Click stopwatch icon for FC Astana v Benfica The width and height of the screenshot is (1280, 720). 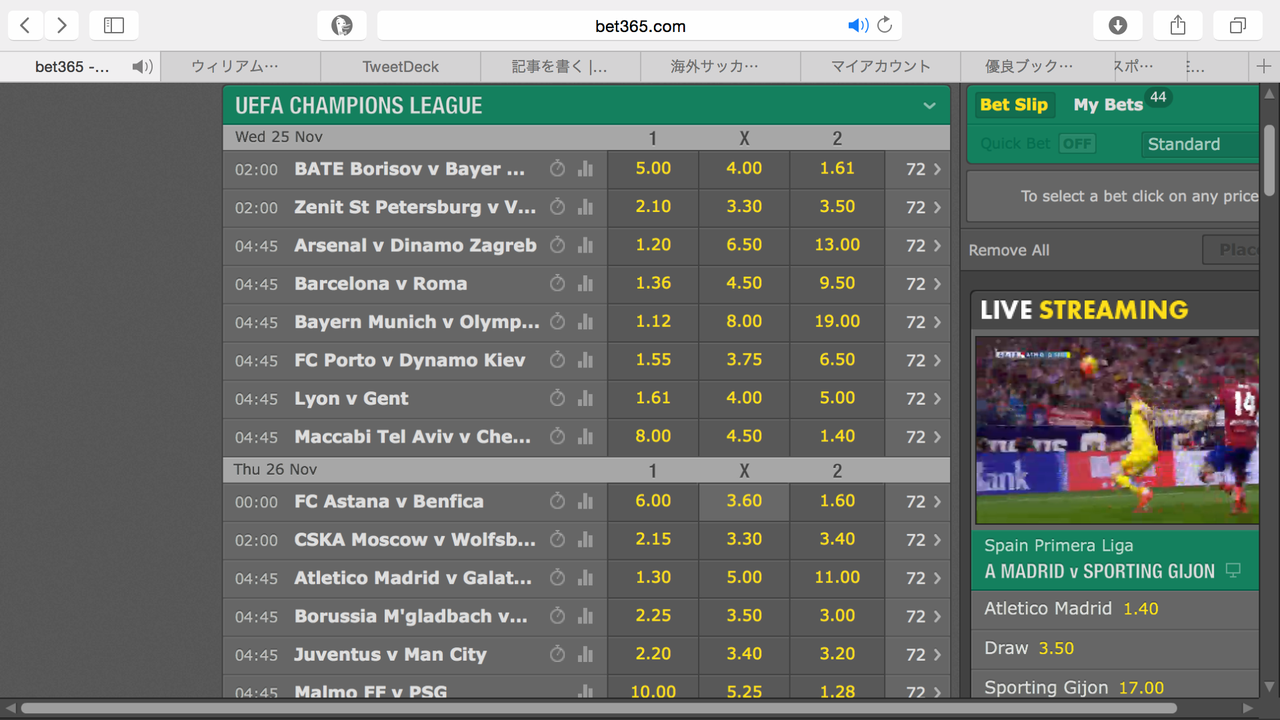[558, 502]
